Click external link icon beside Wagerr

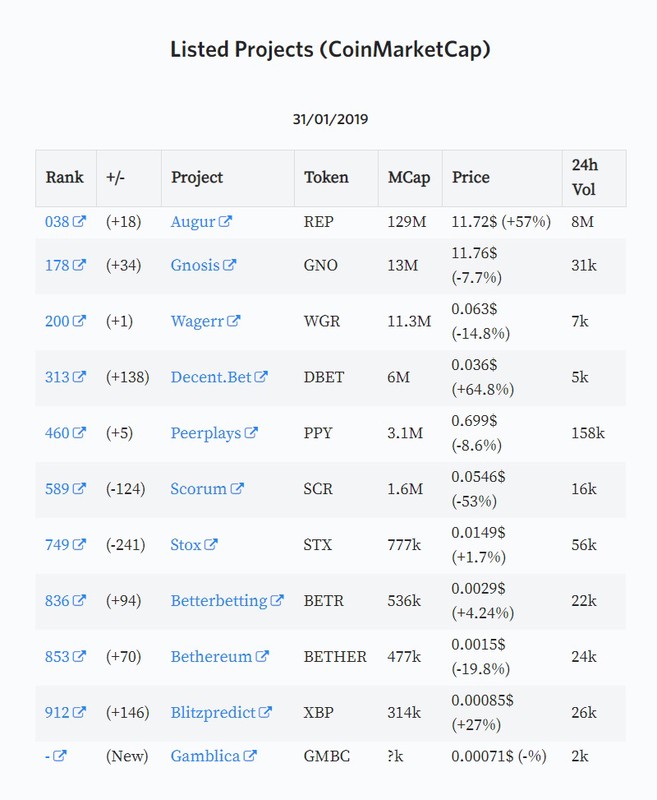click(x=234, y=321)
